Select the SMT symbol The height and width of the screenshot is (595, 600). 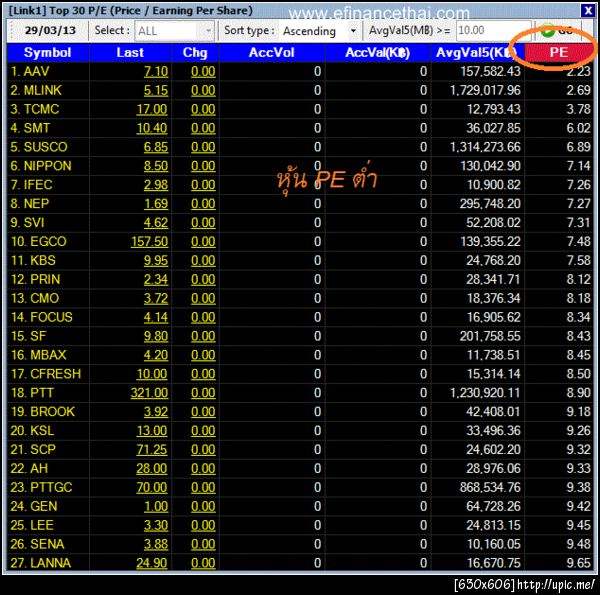pos(37,128)
